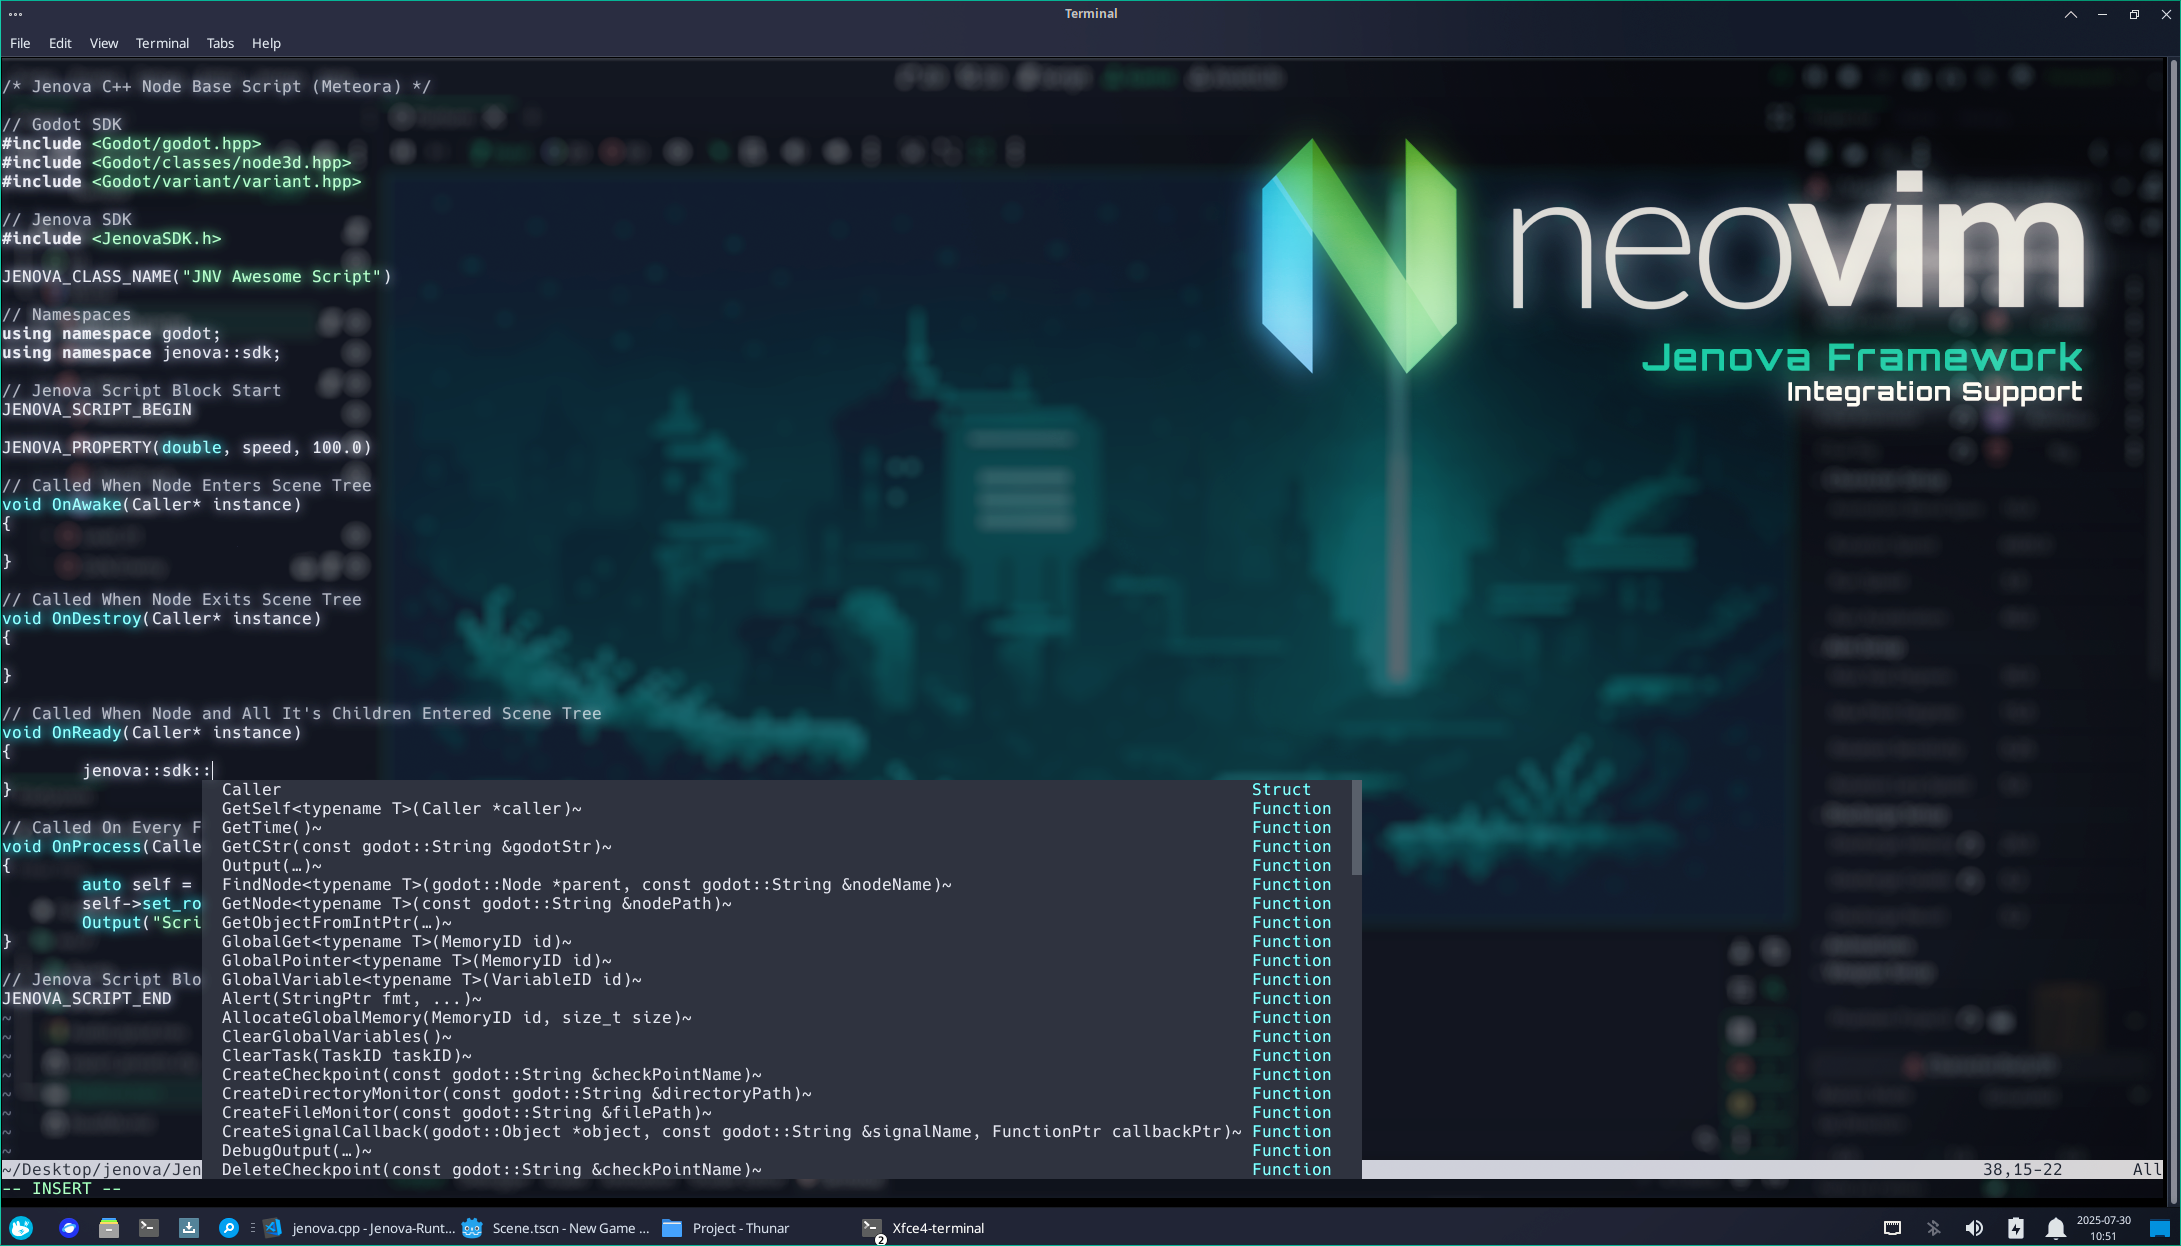The height and width of the screenshot is (1246, 2181).
Task: Open the window menu dots in title bar
Action: pyautogui.click(x=15, y=14)
